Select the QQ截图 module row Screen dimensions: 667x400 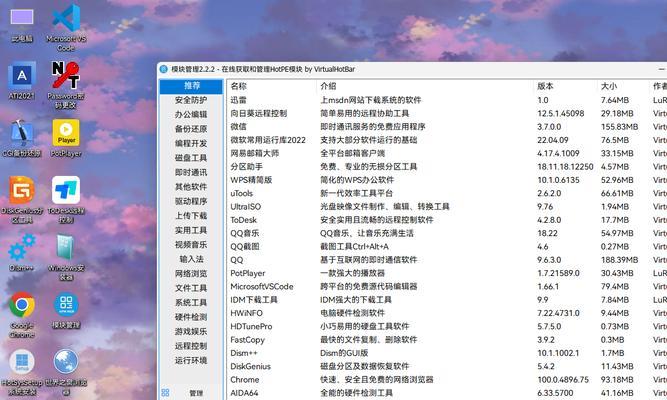[447, 246]
